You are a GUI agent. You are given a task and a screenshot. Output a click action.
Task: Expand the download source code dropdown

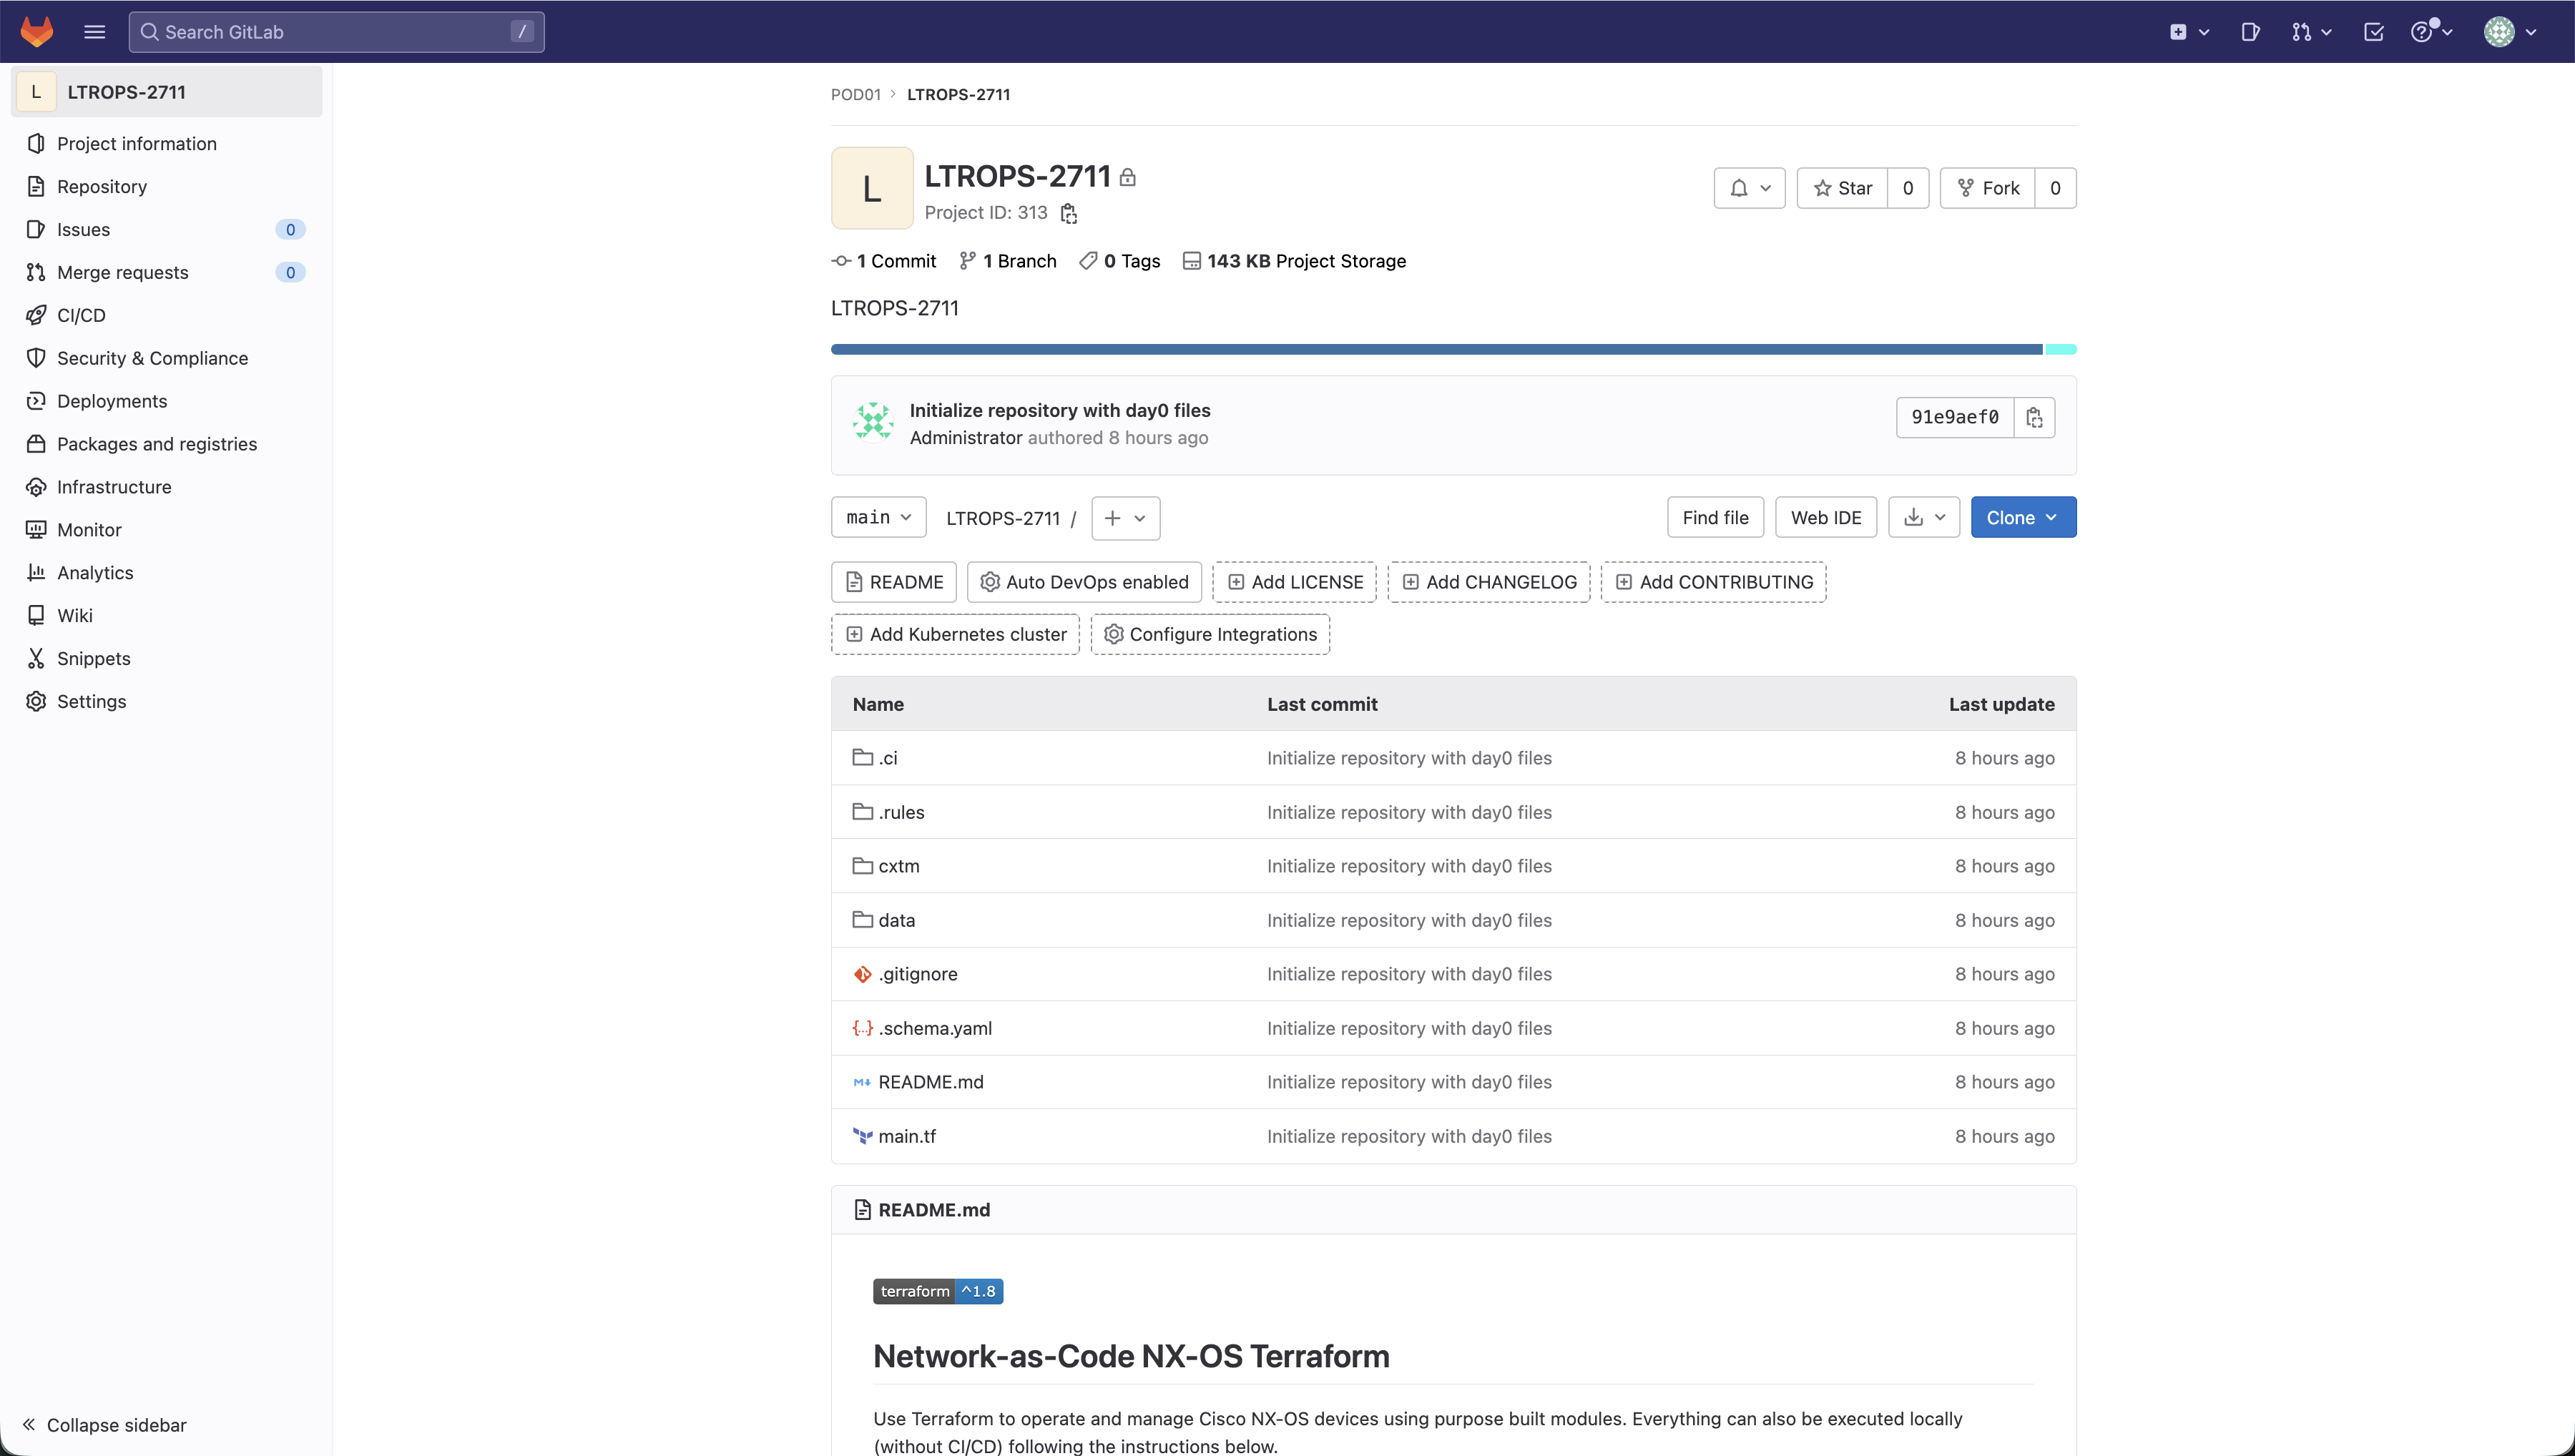click(x=1923, y=517)
